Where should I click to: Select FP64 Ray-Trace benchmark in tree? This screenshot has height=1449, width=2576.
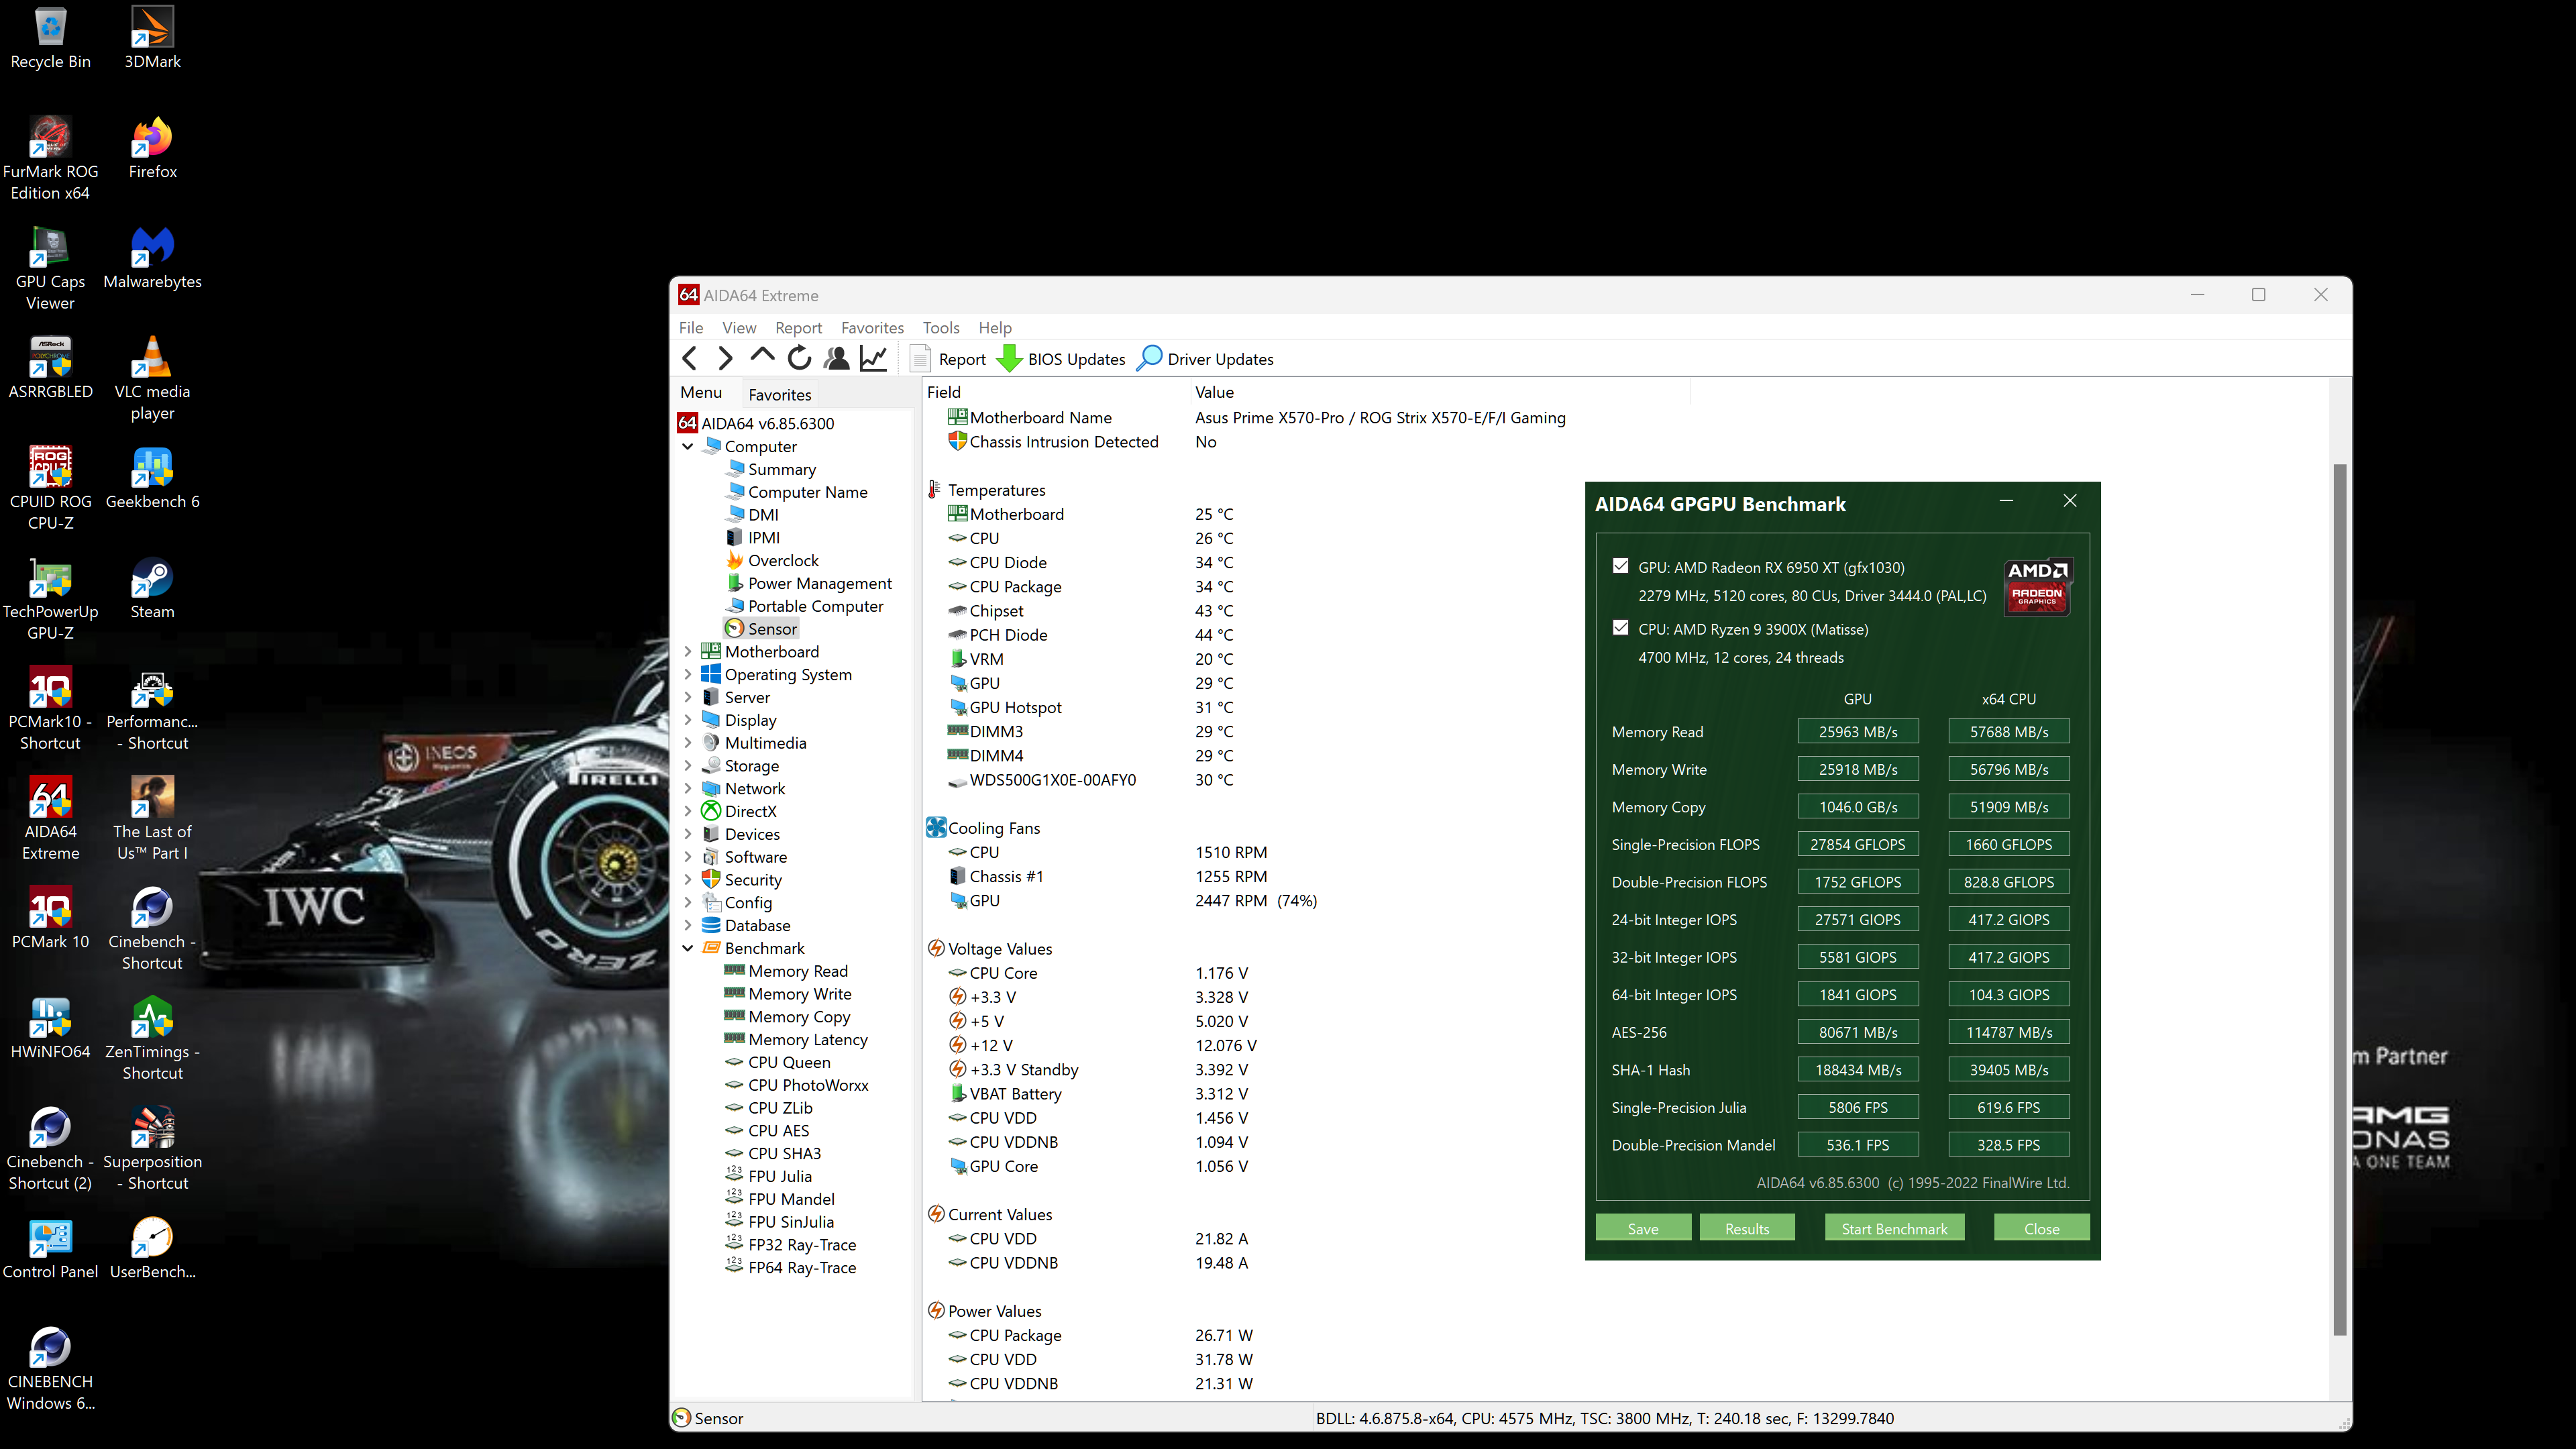point(801,1267)
